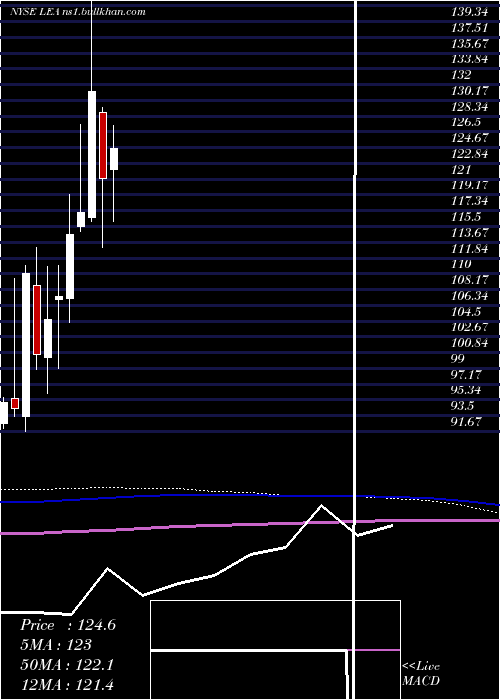Click the 135.67 price axis label

(469, 44)
